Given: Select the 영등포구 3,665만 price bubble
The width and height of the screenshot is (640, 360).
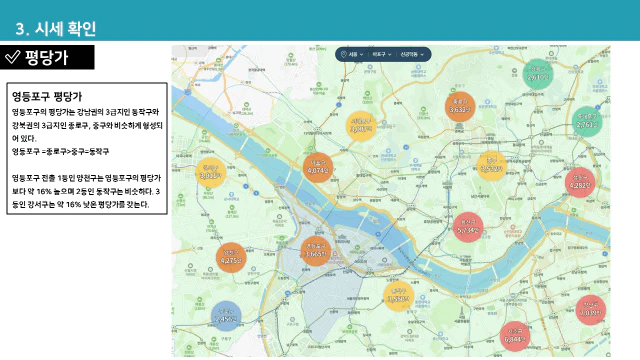Looking at the screenshot, I should click(x=316, y=251).
